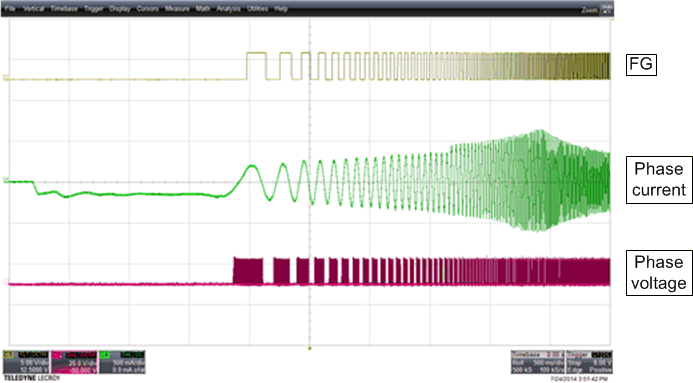Image resolution: width=693 pixels, height=383 pixels.
Task: Click the Phase voltage label box
Action: [659, 273]
